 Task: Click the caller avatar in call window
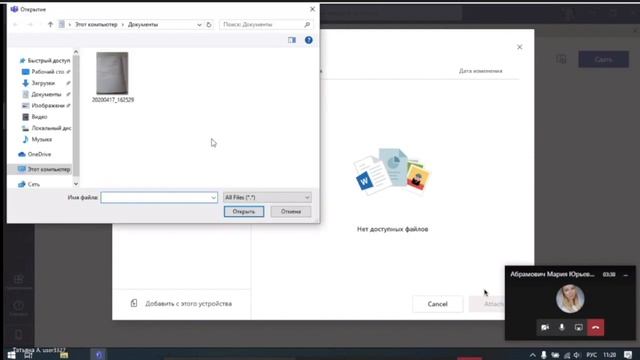[570, 298]
